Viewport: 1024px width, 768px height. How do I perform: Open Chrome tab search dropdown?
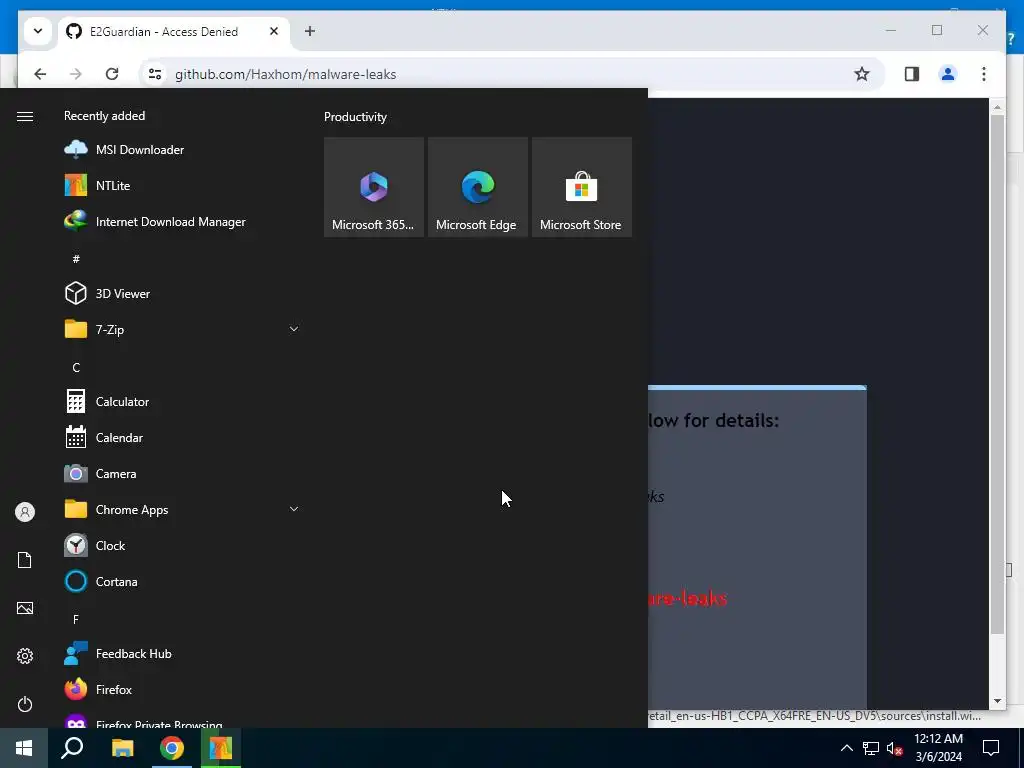38,31
